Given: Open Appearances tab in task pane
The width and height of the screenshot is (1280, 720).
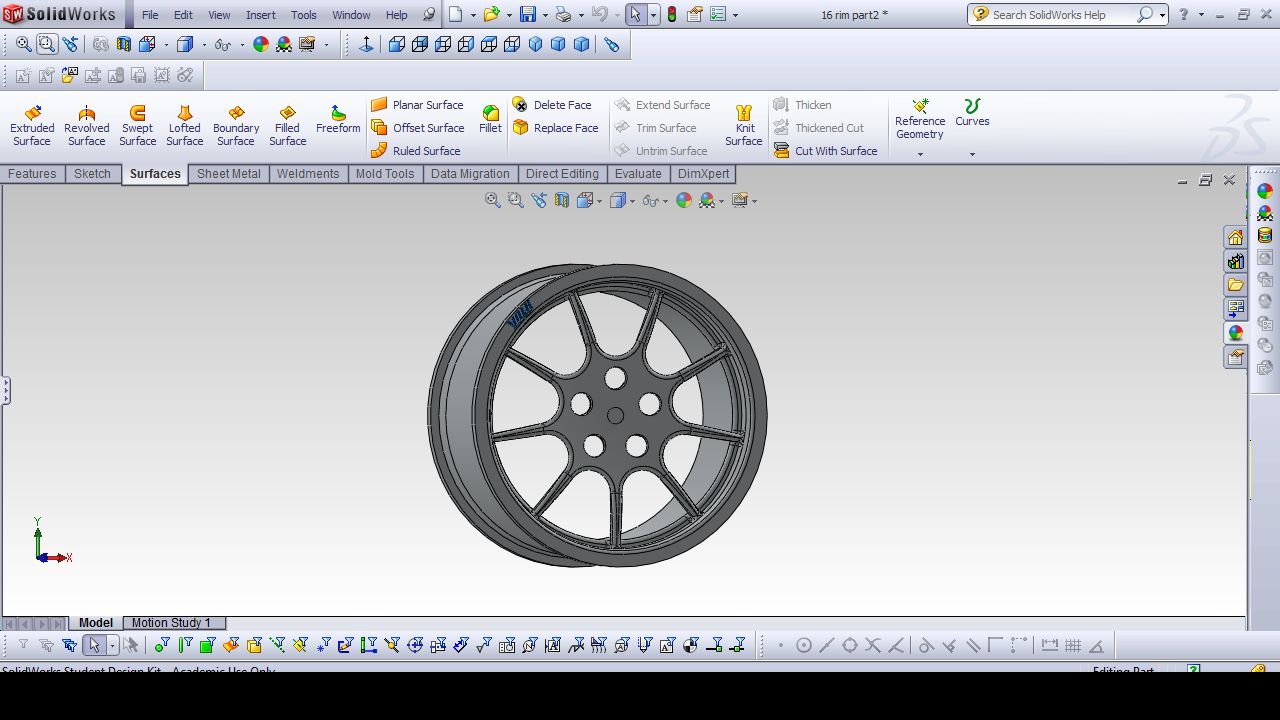Looking at the screenshot, I should [1236, 333].
